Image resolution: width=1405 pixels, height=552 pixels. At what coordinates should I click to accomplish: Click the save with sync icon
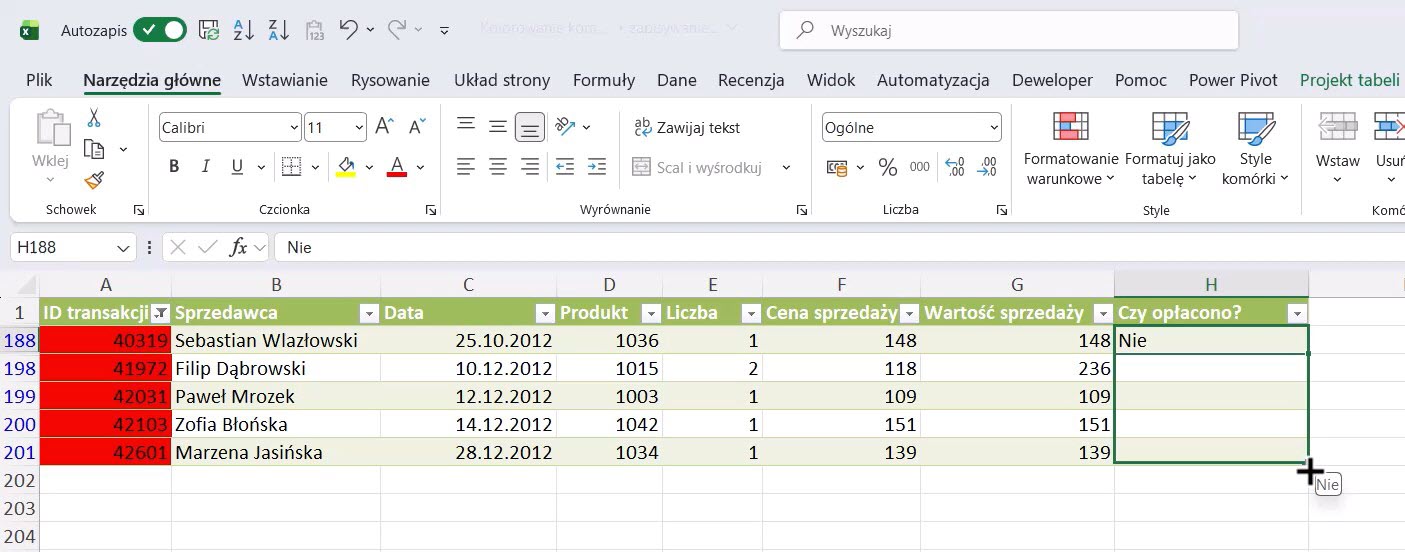209,30
